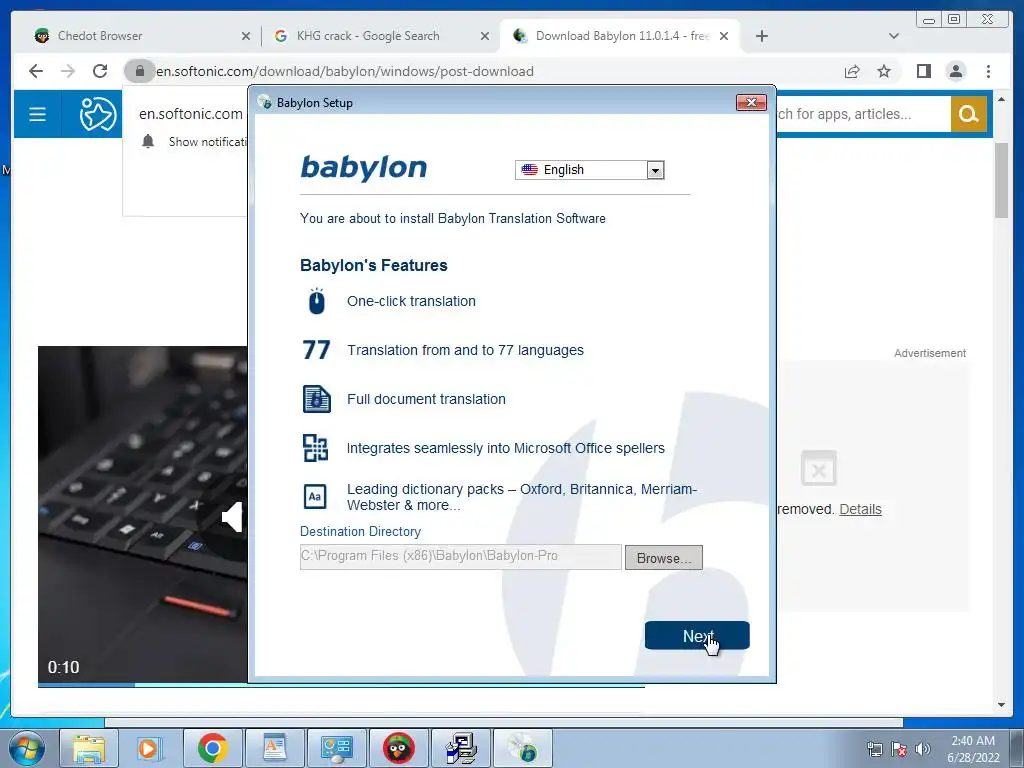Close the Babylon Setup dialog
This screenshot has width=1024, height=768.
coord(751,103)
